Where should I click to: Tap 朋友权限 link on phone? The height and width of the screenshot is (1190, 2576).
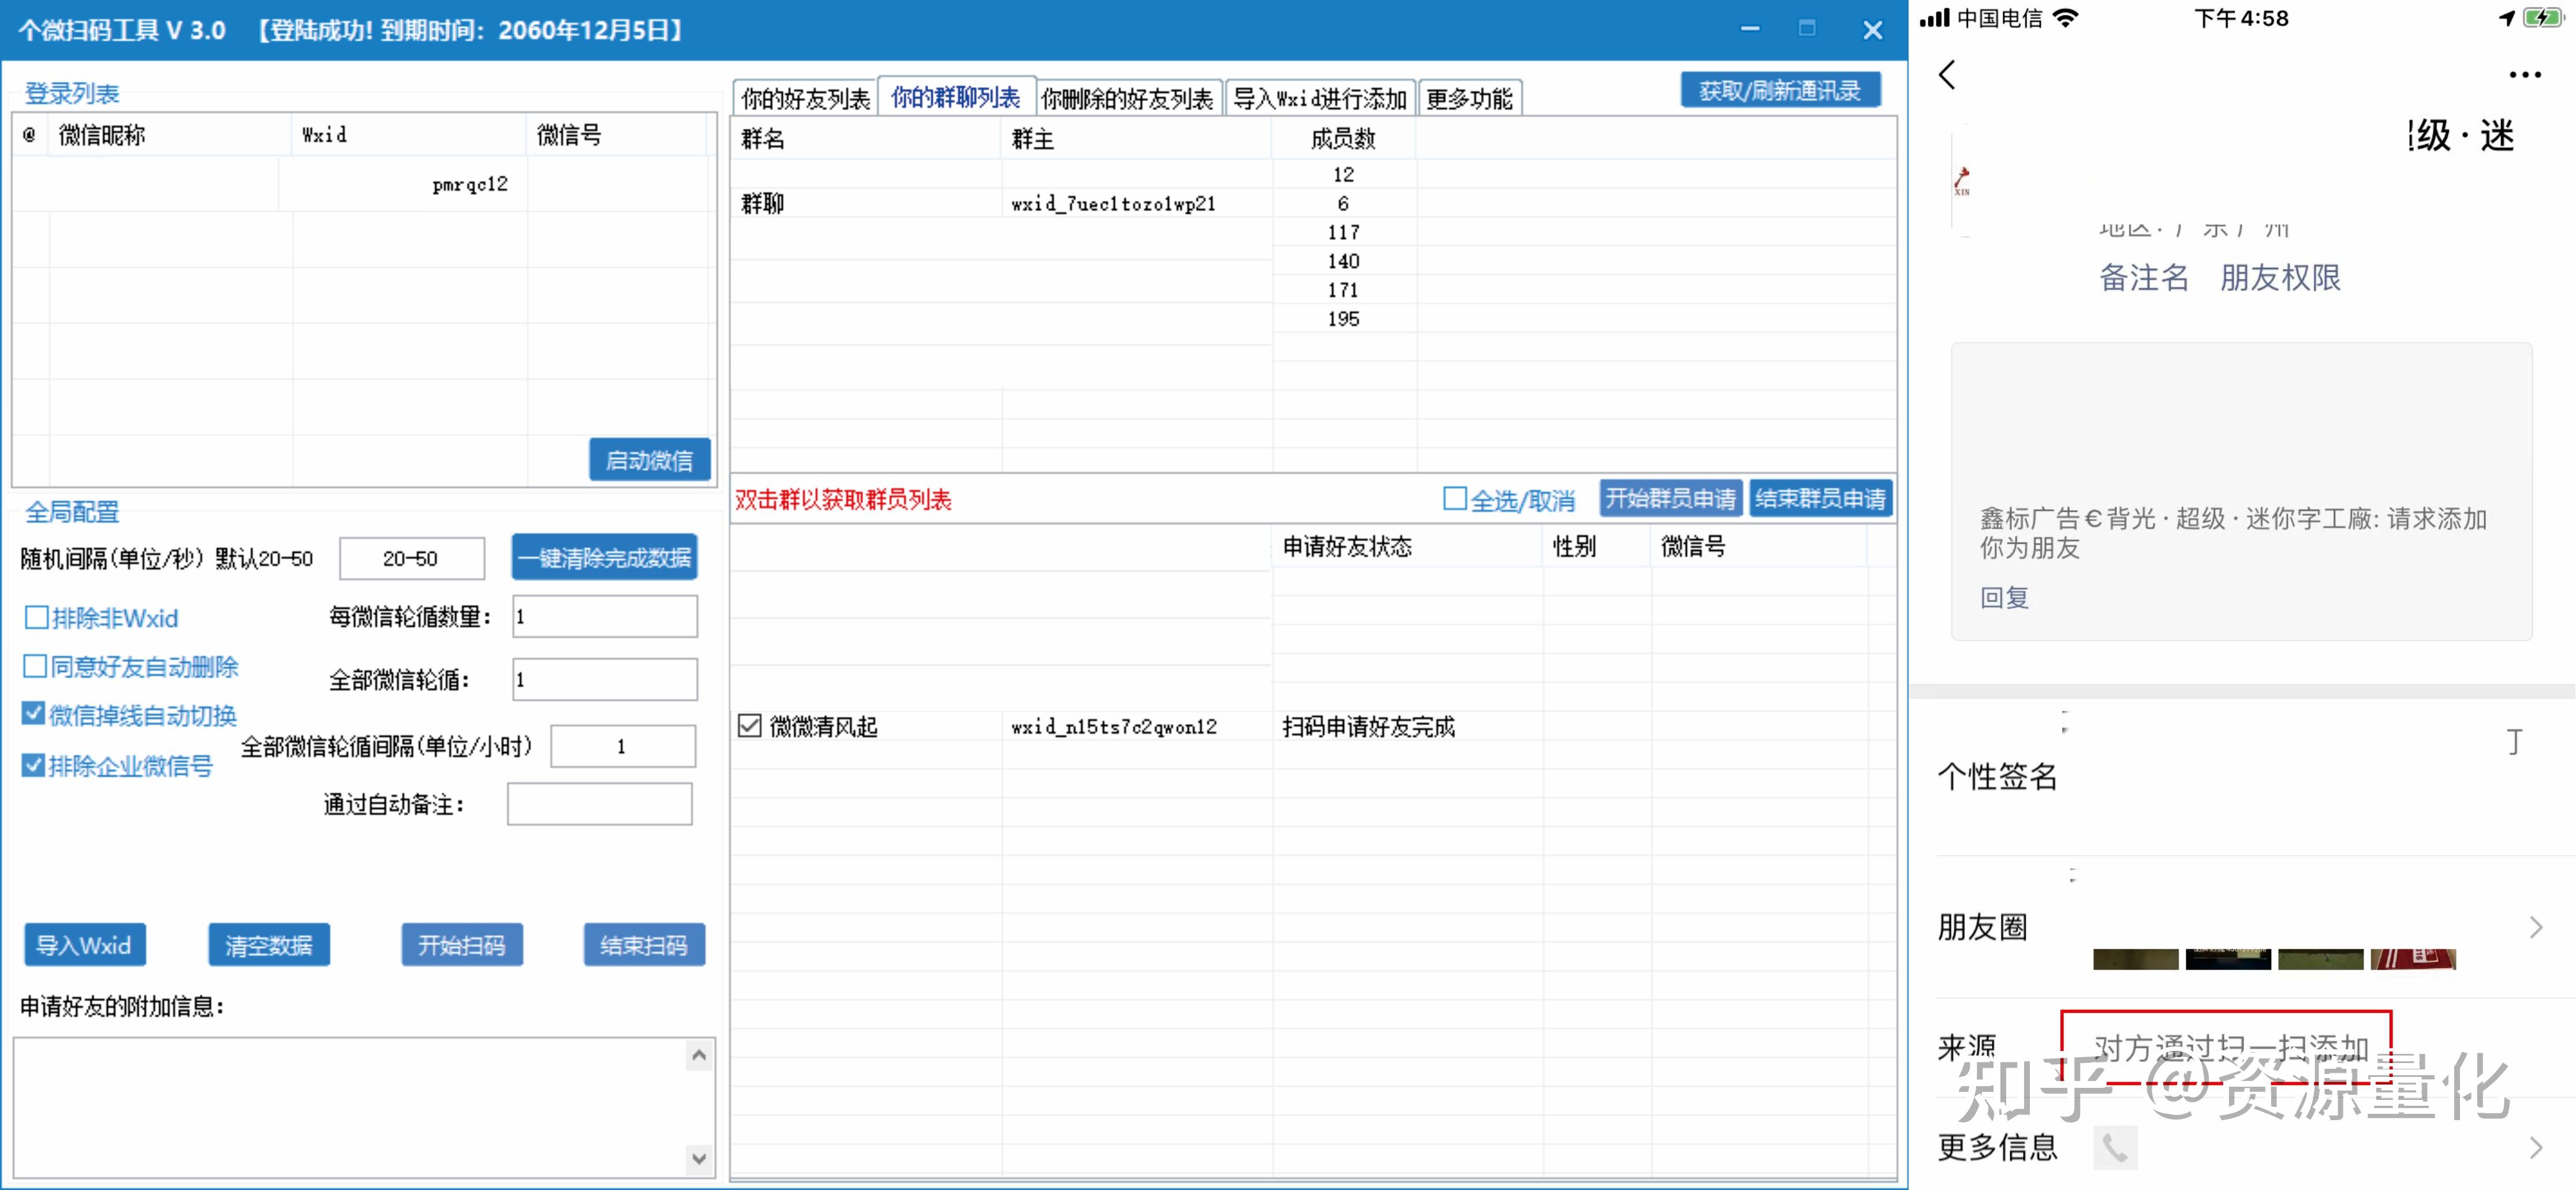2280,277
